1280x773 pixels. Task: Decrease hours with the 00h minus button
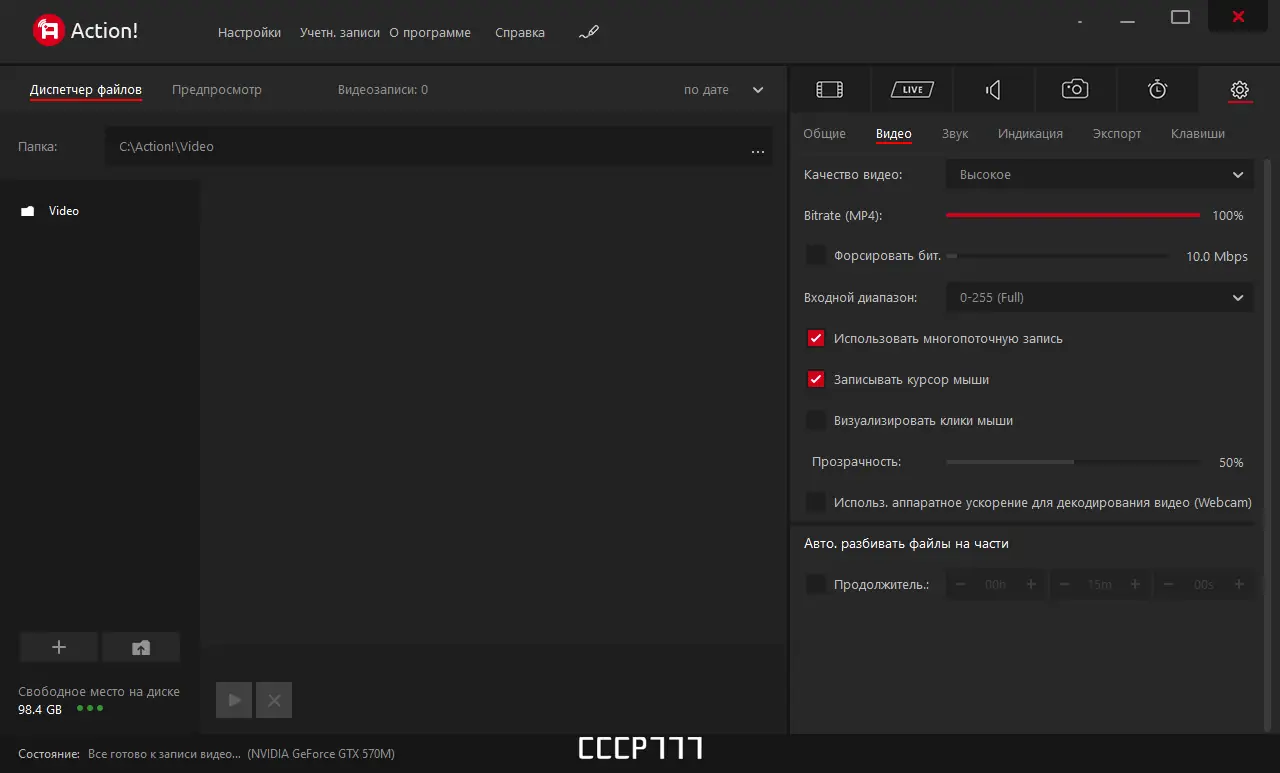pyautogui.click(x=960, y=584)
